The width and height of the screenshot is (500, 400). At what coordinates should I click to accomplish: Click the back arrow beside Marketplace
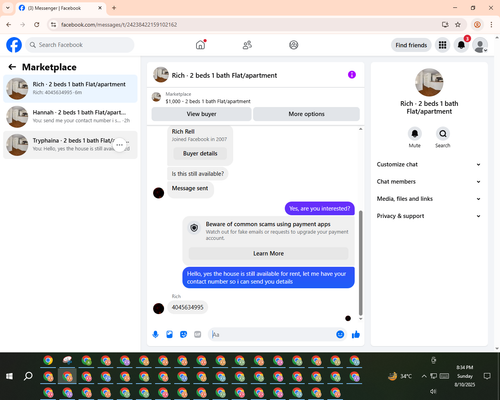(12, 67)
